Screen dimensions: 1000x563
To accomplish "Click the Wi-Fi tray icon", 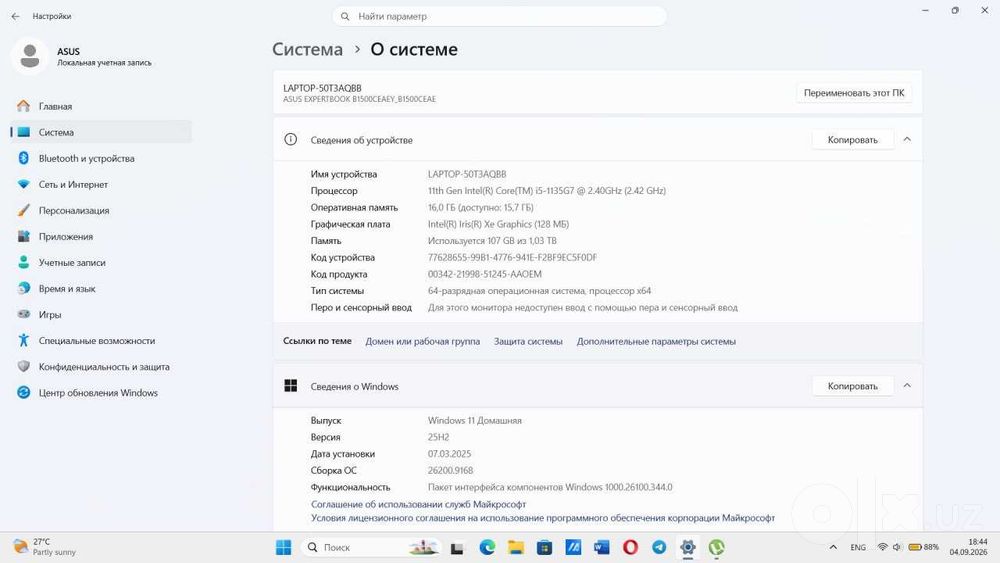I will 883,547.
